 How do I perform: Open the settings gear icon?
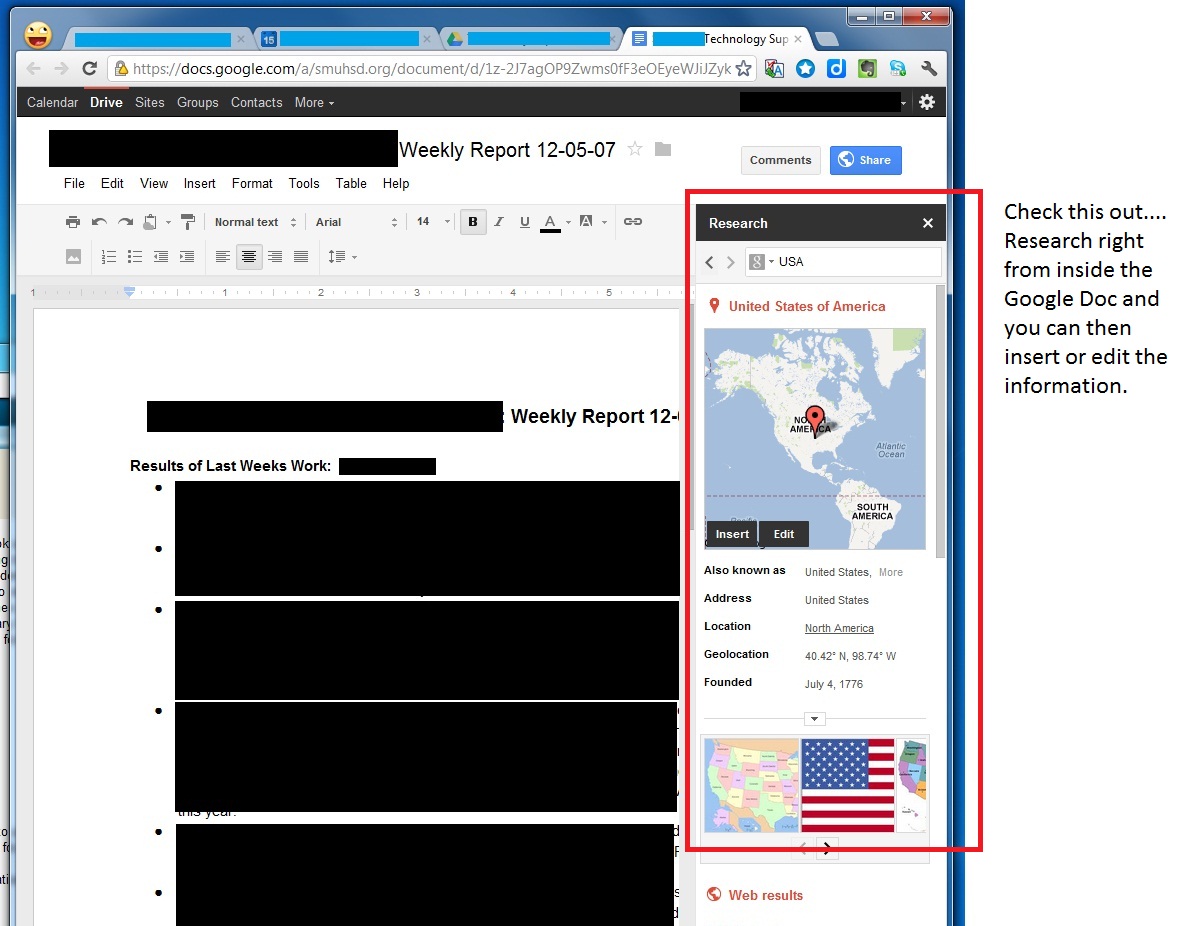pyautogui.click(x=927, y=102)
